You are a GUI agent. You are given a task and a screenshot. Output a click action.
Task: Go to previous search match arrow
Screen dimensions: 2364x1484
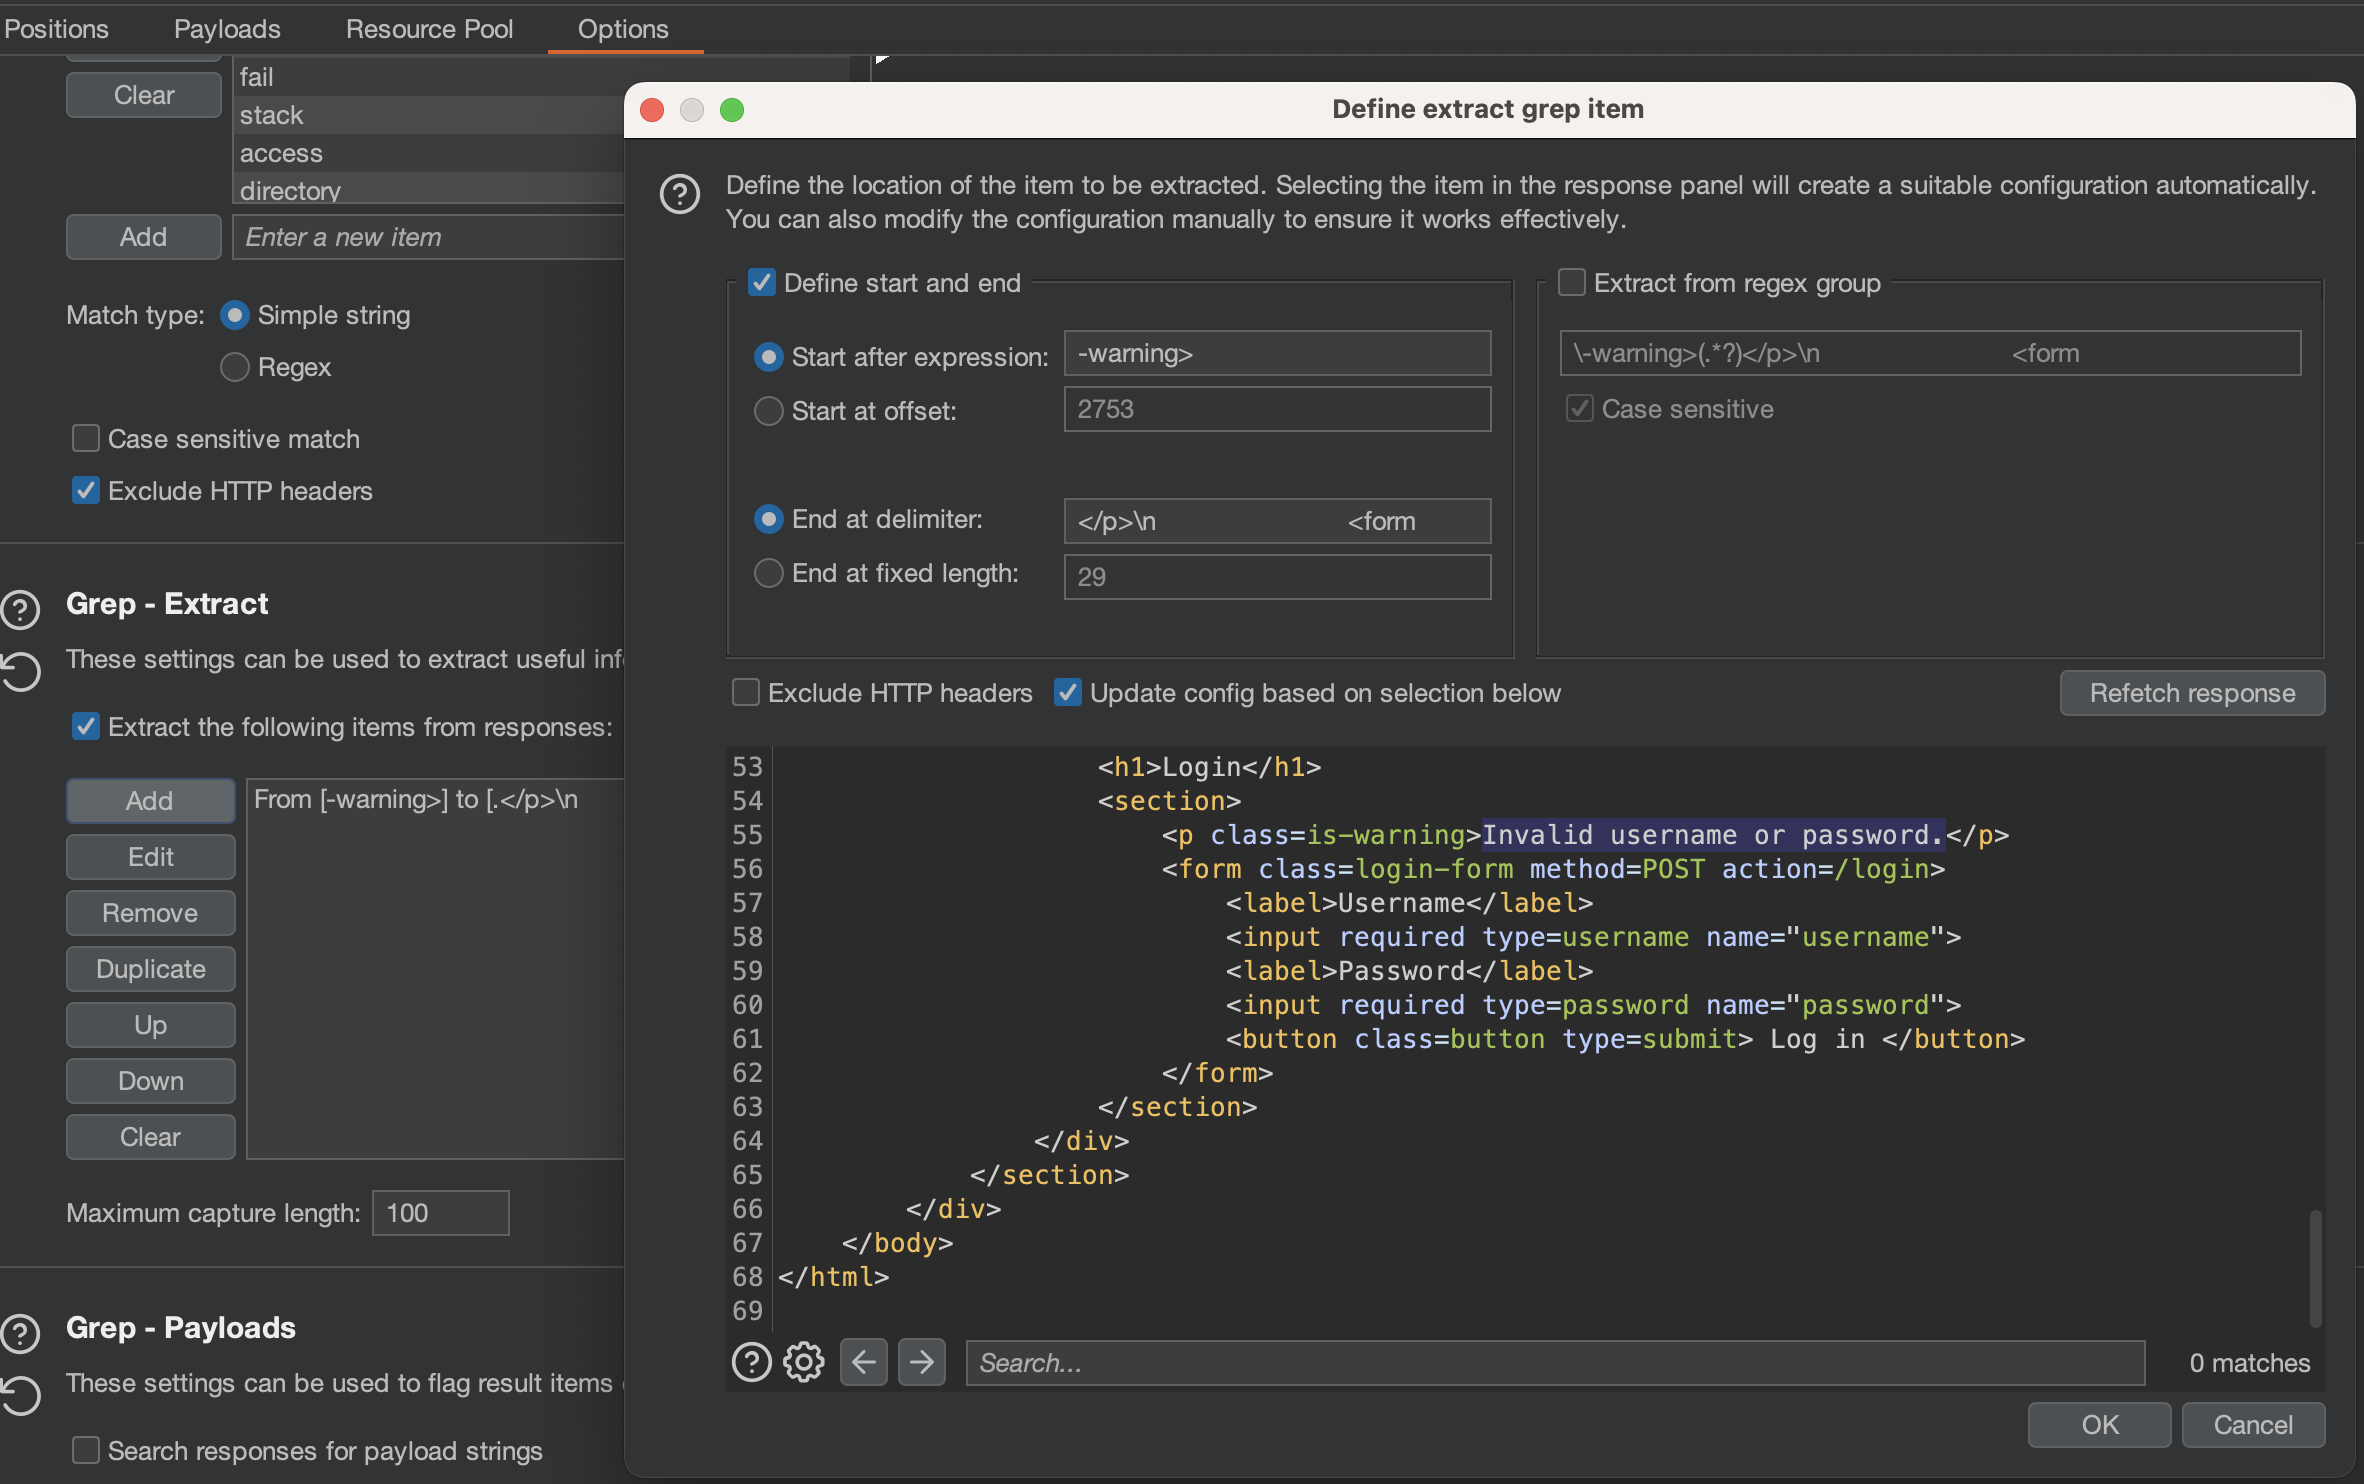point(864,1362)
